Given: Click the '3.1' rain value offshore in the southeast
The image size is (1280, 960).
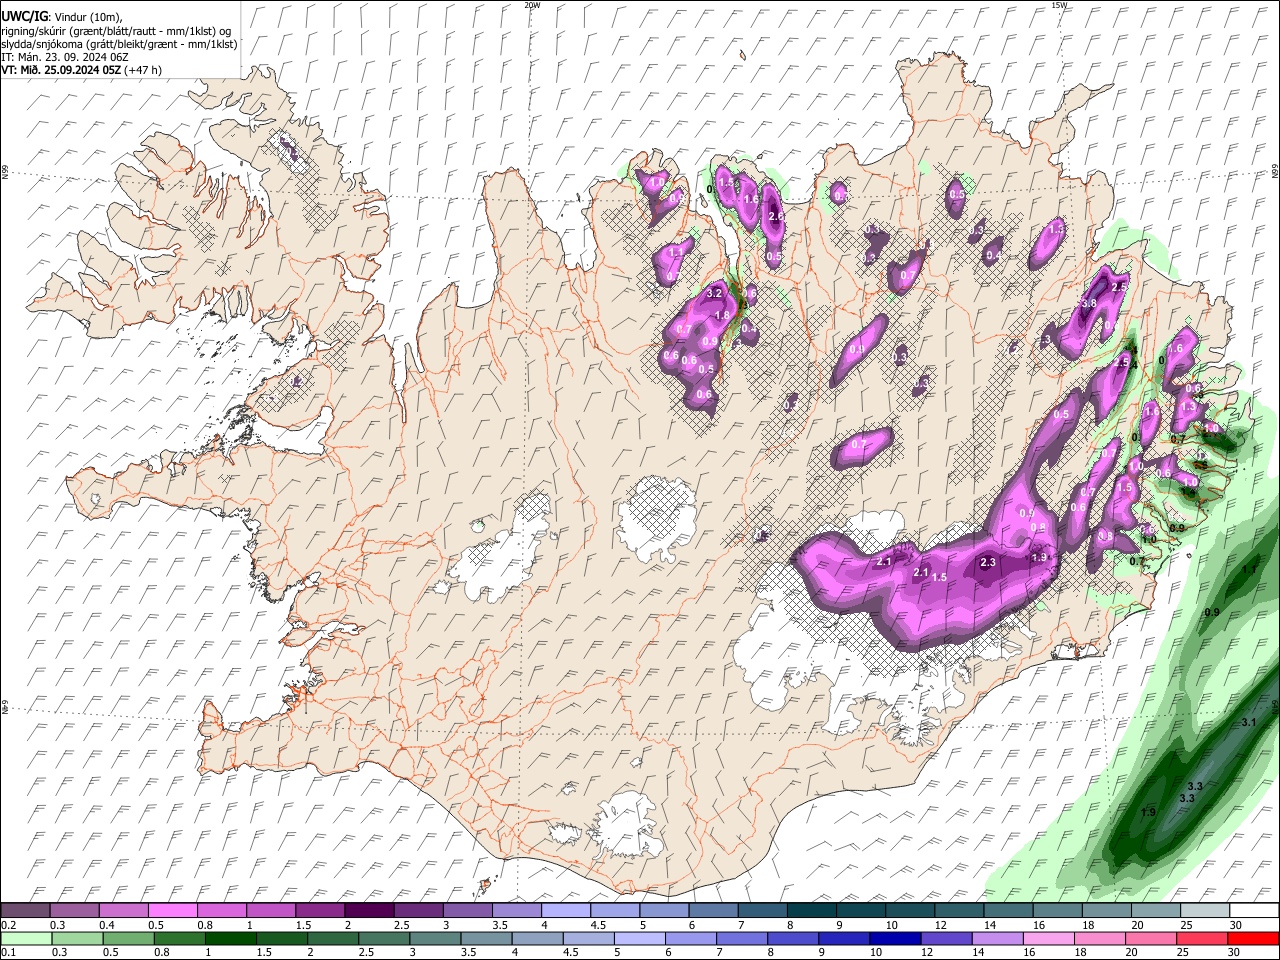Looking at the screenshot, I should [x=1248, y=722].
